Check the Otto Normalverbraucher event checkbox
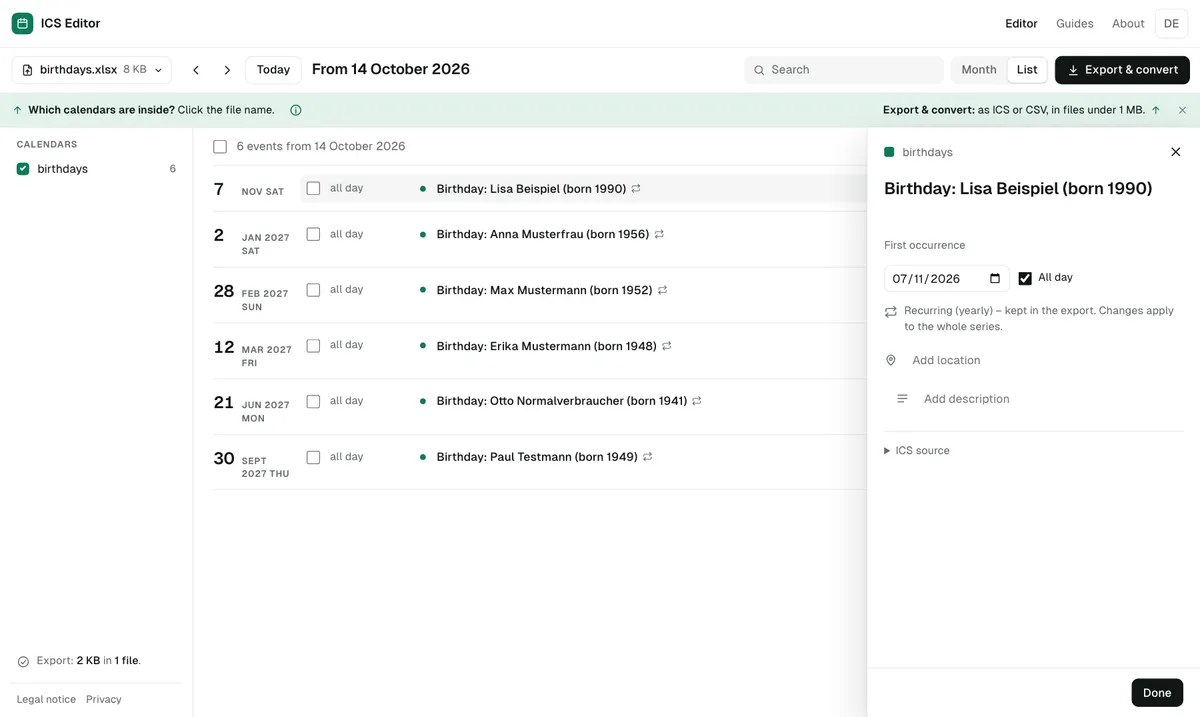 click(313, 401)
